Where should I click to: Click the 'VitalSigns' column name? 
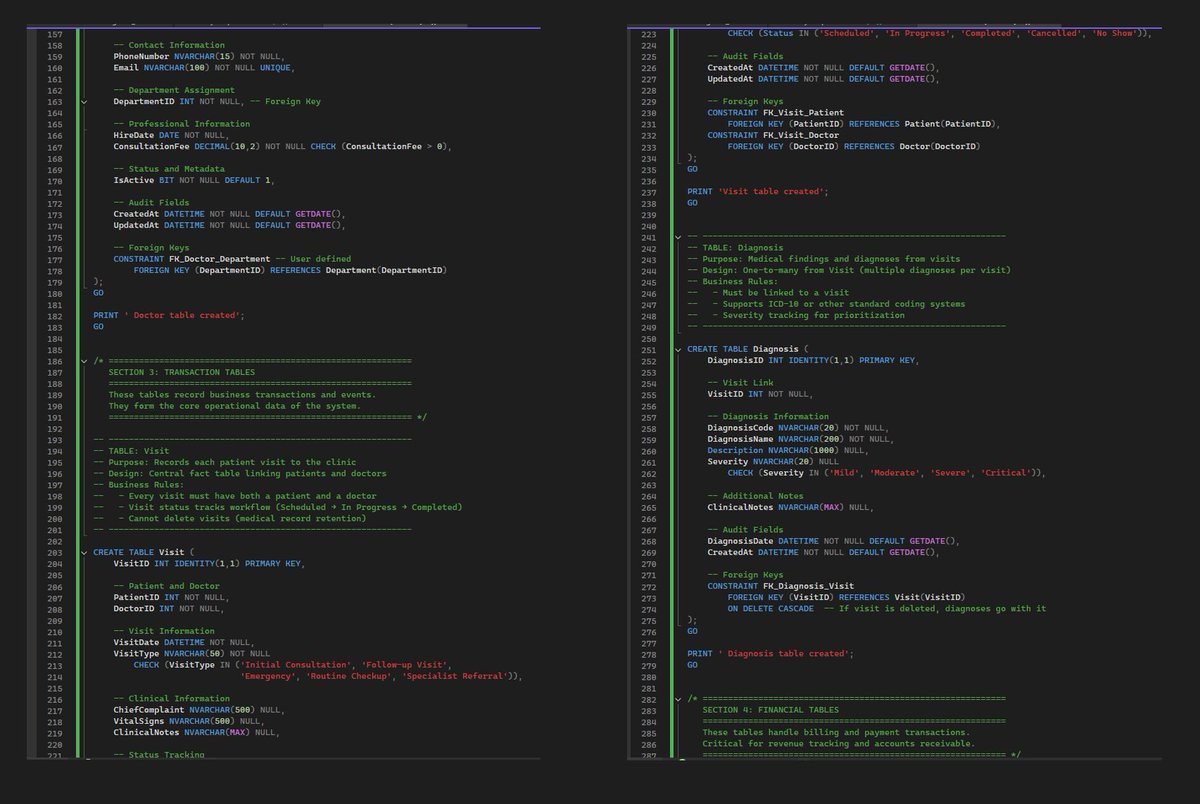point(139,721)
